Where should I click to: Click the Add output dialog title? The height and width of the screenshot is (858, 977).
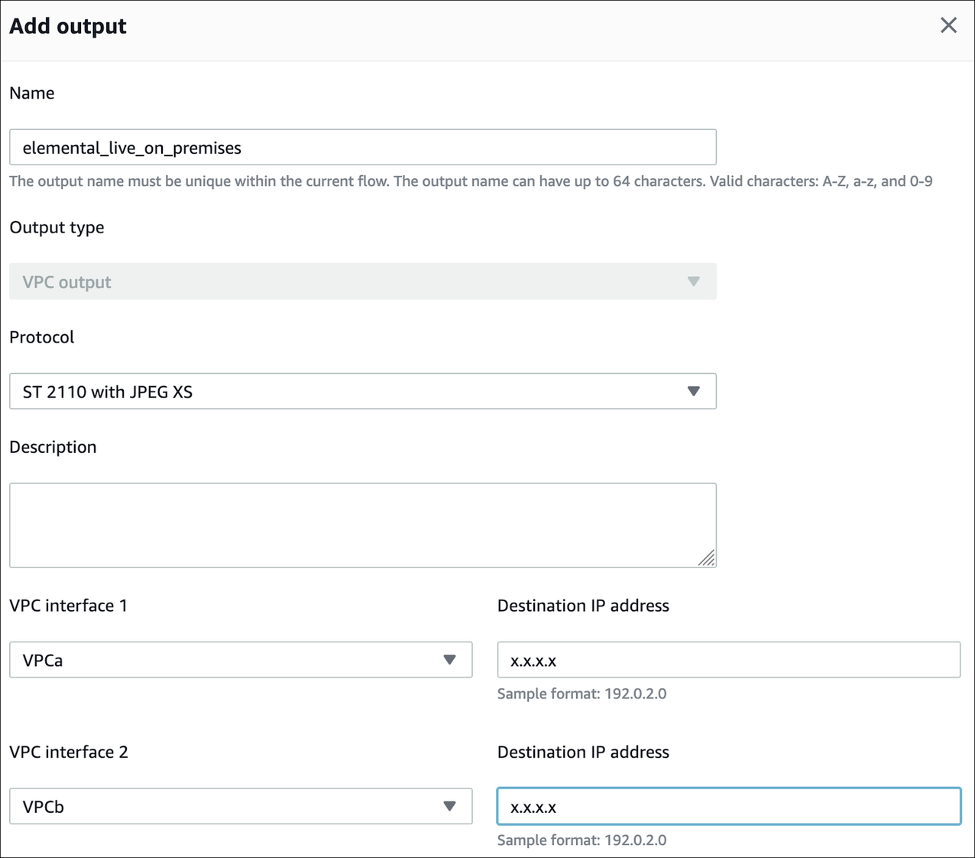(68, 26)
